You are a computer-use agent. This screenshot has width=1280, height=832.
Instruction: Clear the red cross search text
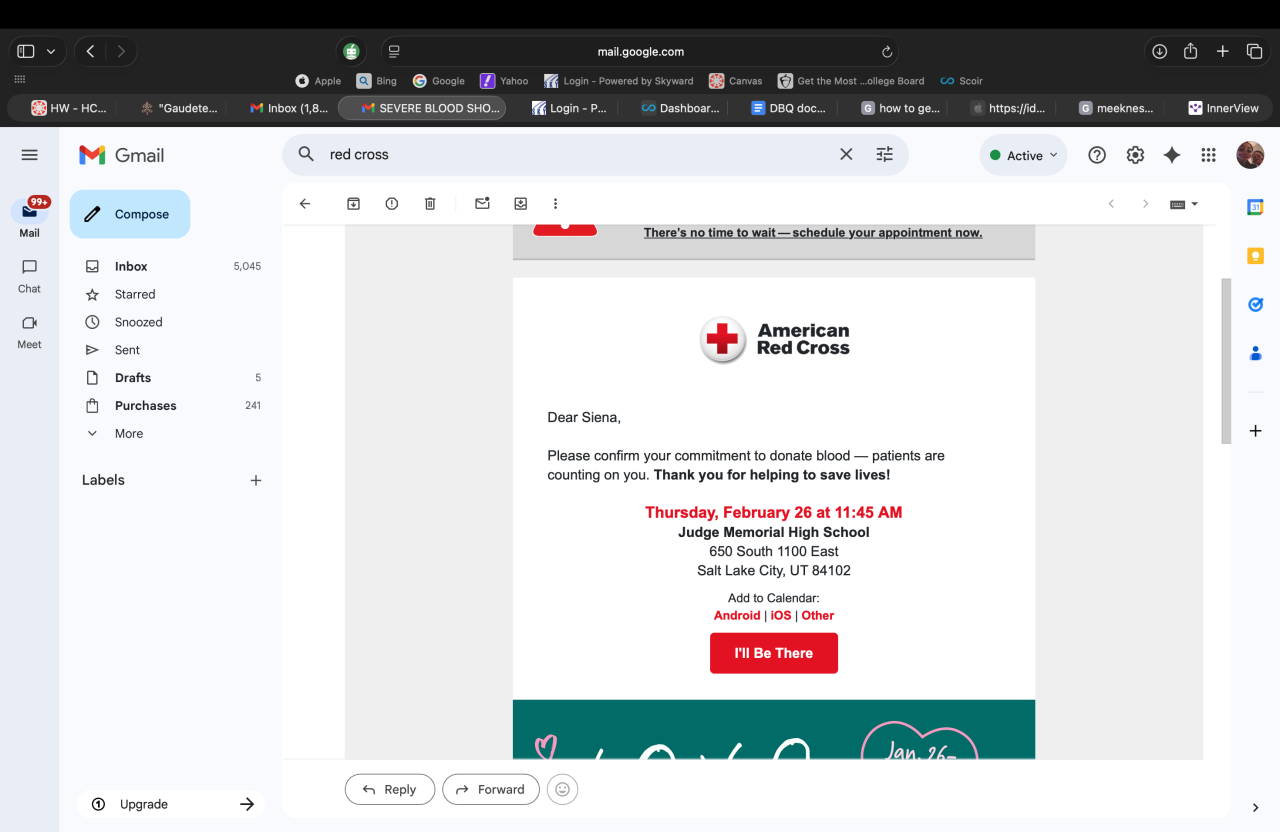coord(846,154)
